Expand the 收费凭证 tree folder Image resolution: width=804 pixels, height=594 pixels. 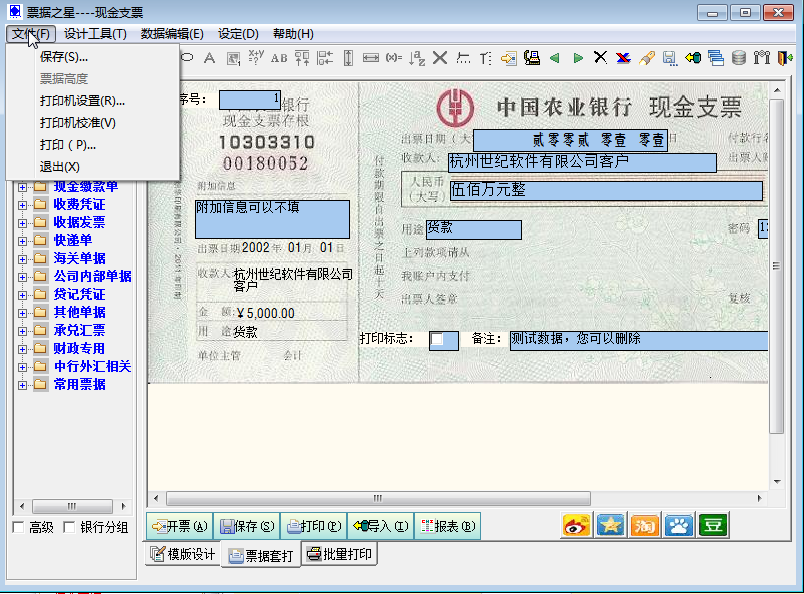[22, 205]
